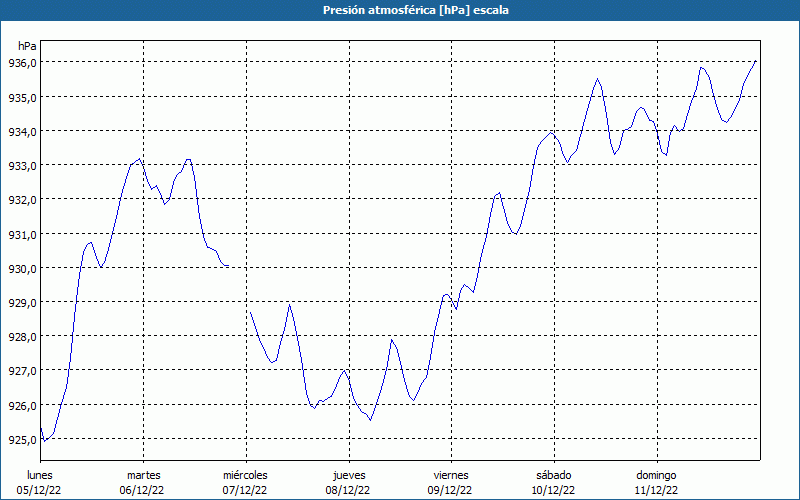800x500 pixels.
Task: Click the 932,0 axis value
Action: click(22, 200)
